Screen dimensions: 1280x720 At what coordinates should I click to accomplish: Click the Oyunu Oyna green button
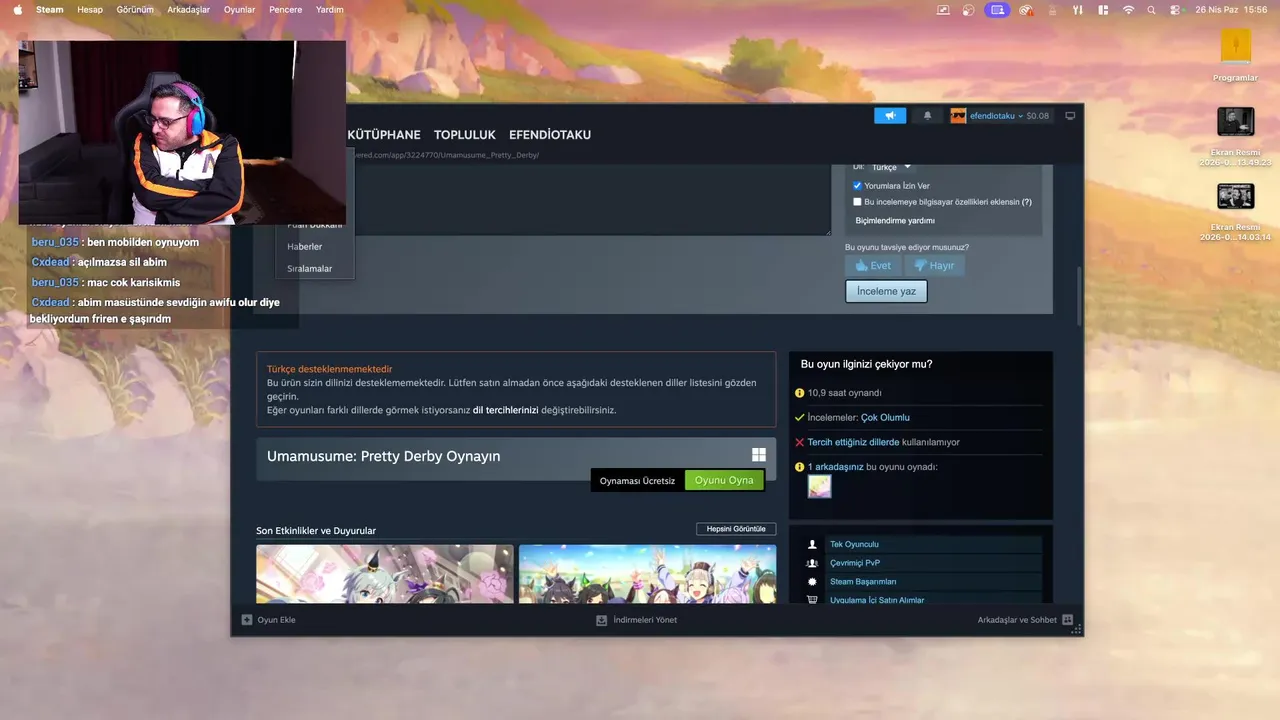(724, 481)
